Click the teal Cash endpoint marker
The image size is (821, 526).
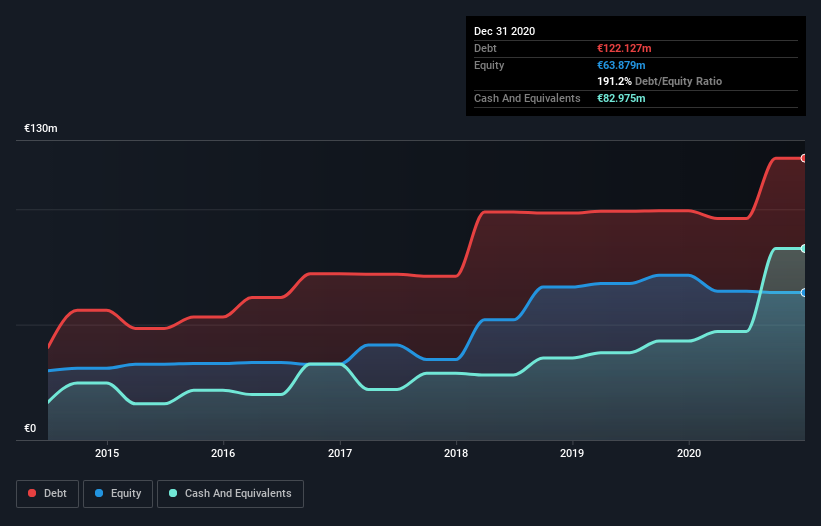pyautogui.click(x=804, y=249)
